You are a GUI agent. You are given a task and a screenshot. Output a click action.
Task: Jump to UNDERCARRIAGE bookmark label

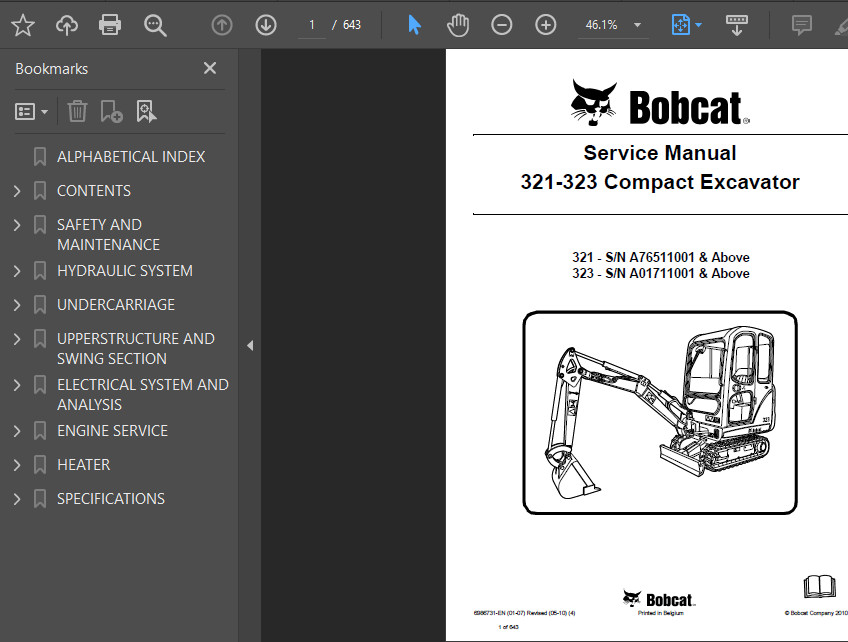pos(116,305)
